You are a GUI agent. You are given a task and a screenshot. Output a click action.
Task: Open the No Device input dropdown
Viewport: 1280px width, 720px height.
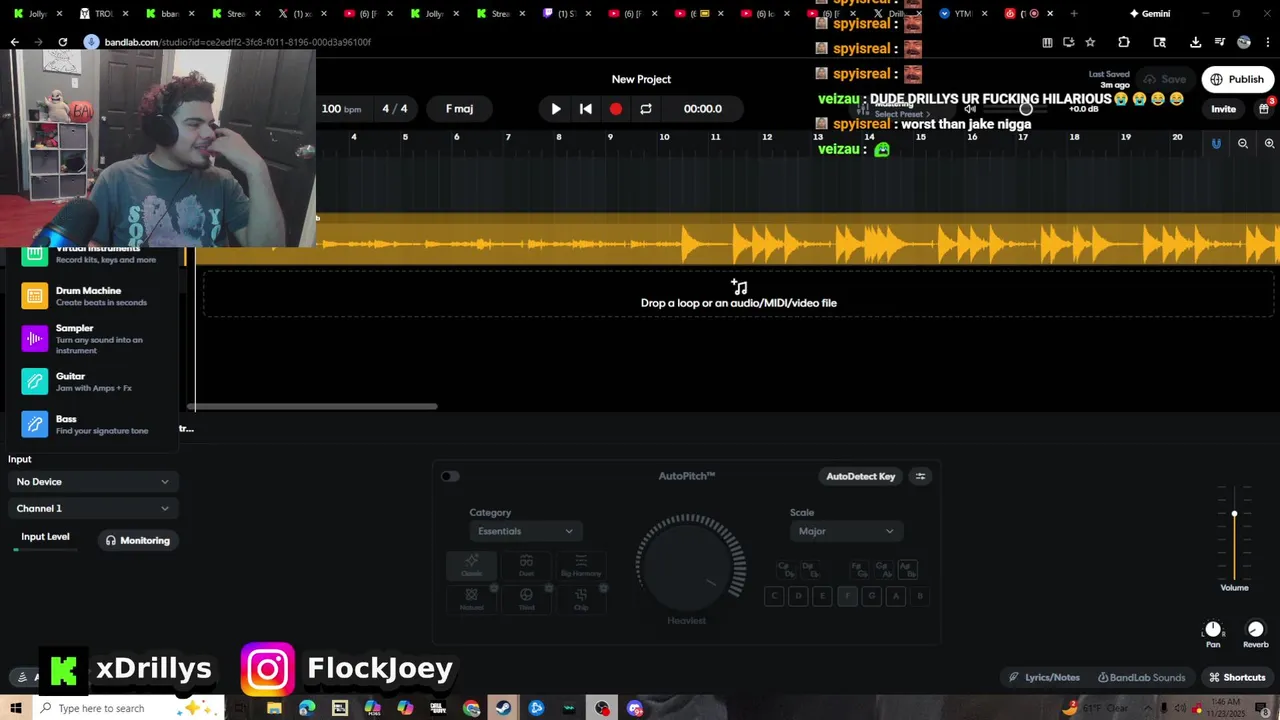(92, 482)
